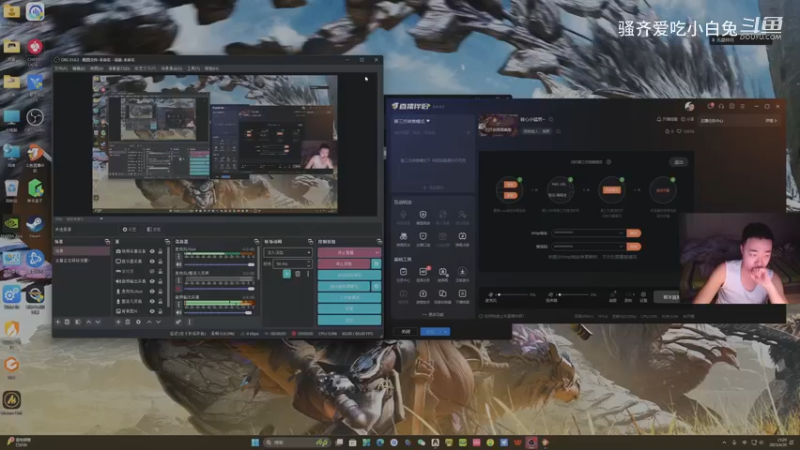Click exit button at bottom of OBS Controls
The height and width of the screenshot is (450, 800).
[x=349, y=320]
